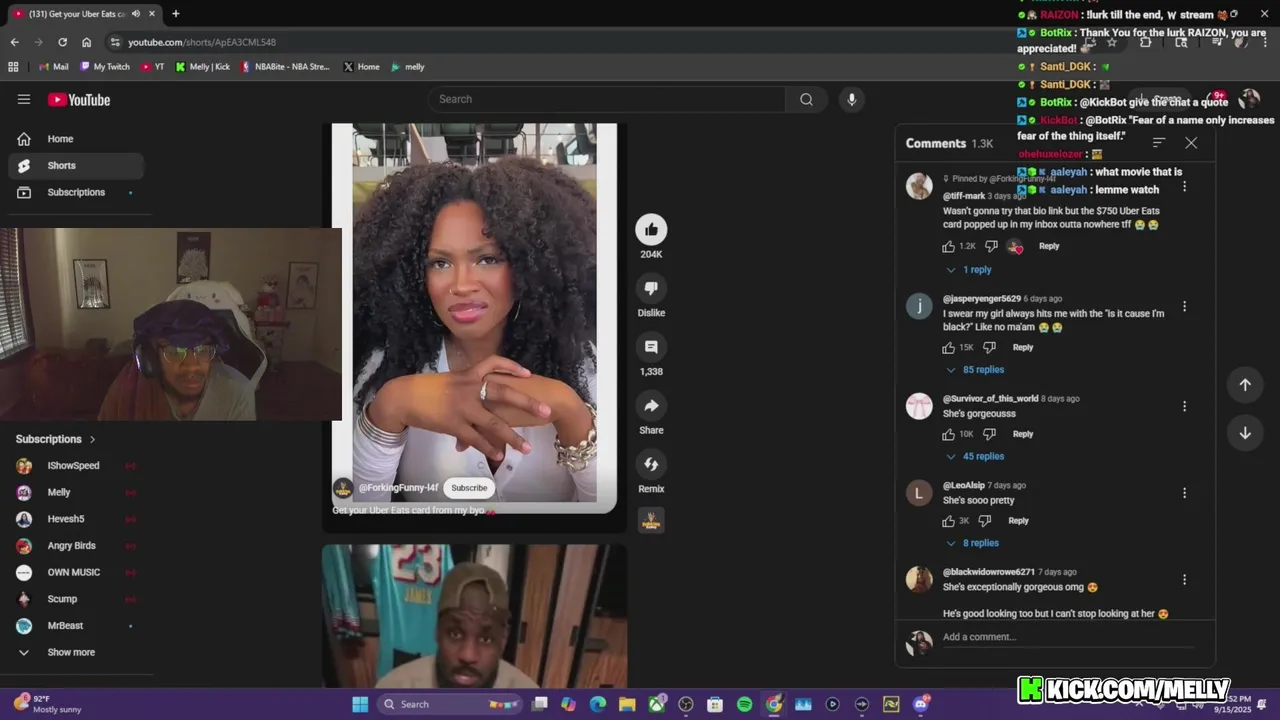Screen dimensions: 1280x720
Task: Open File Explorer from the taskbar
Action: click(627, 704)
